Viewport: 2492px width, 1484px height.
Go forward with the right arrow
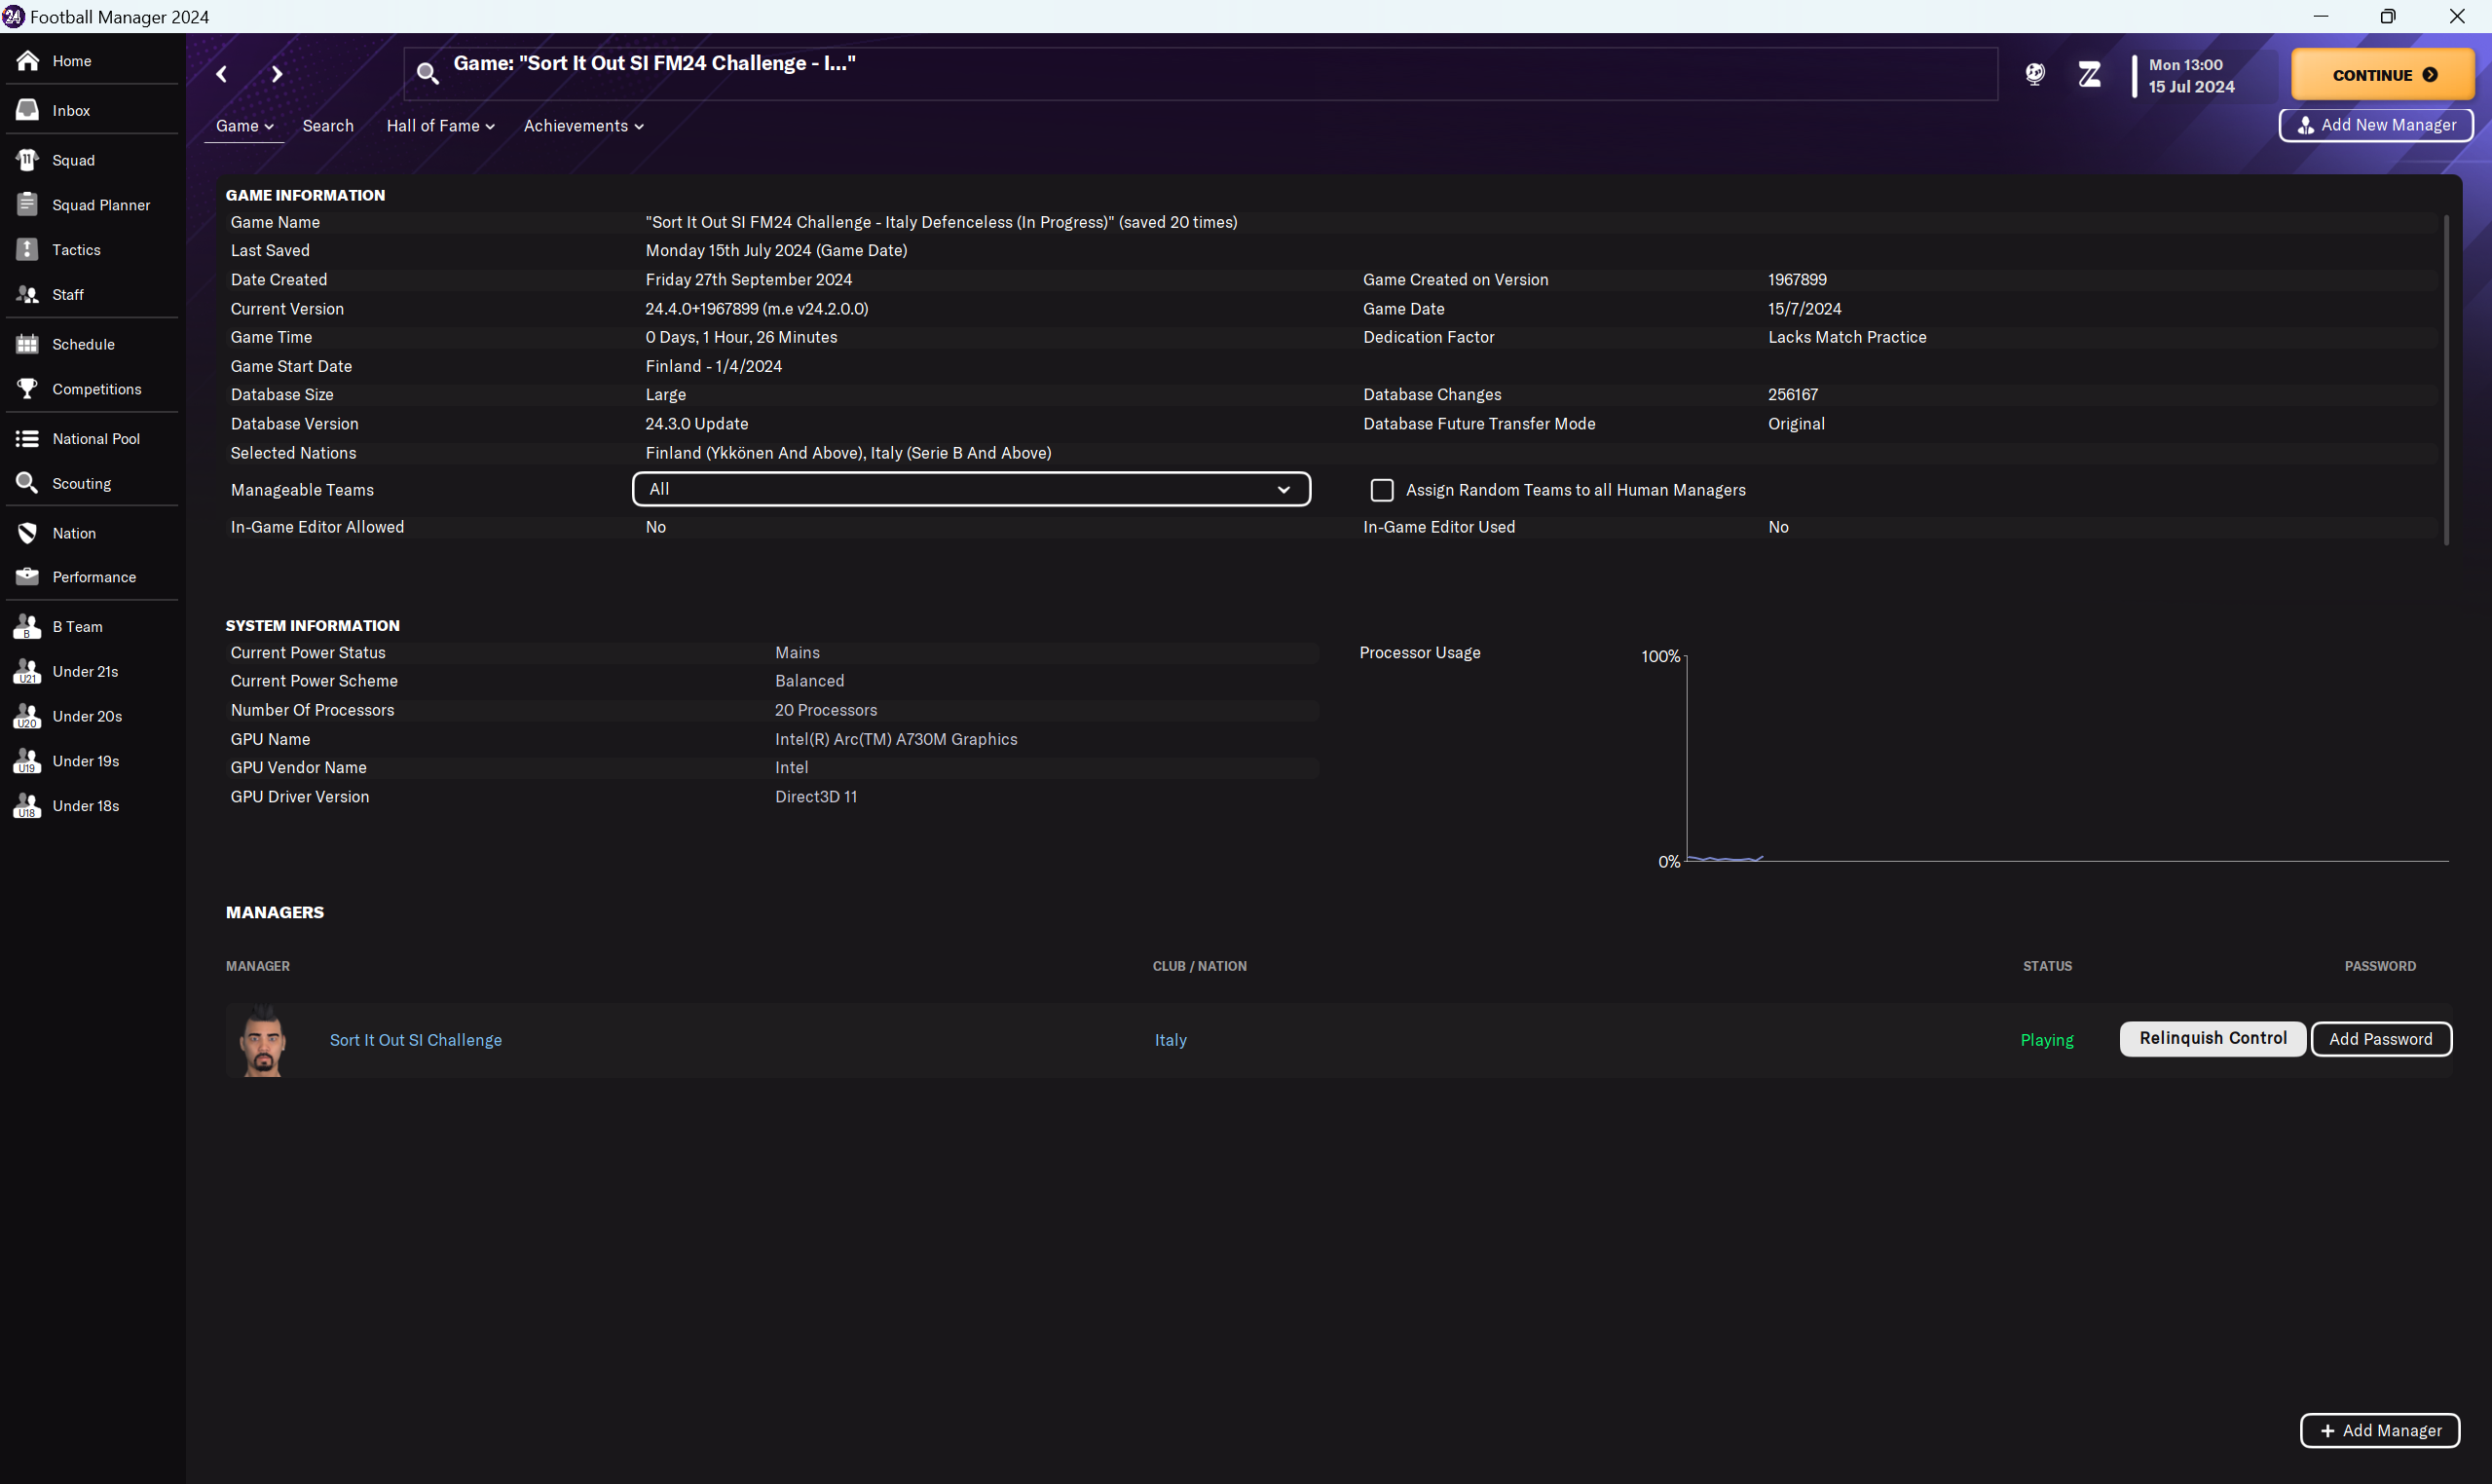point(277,74)
